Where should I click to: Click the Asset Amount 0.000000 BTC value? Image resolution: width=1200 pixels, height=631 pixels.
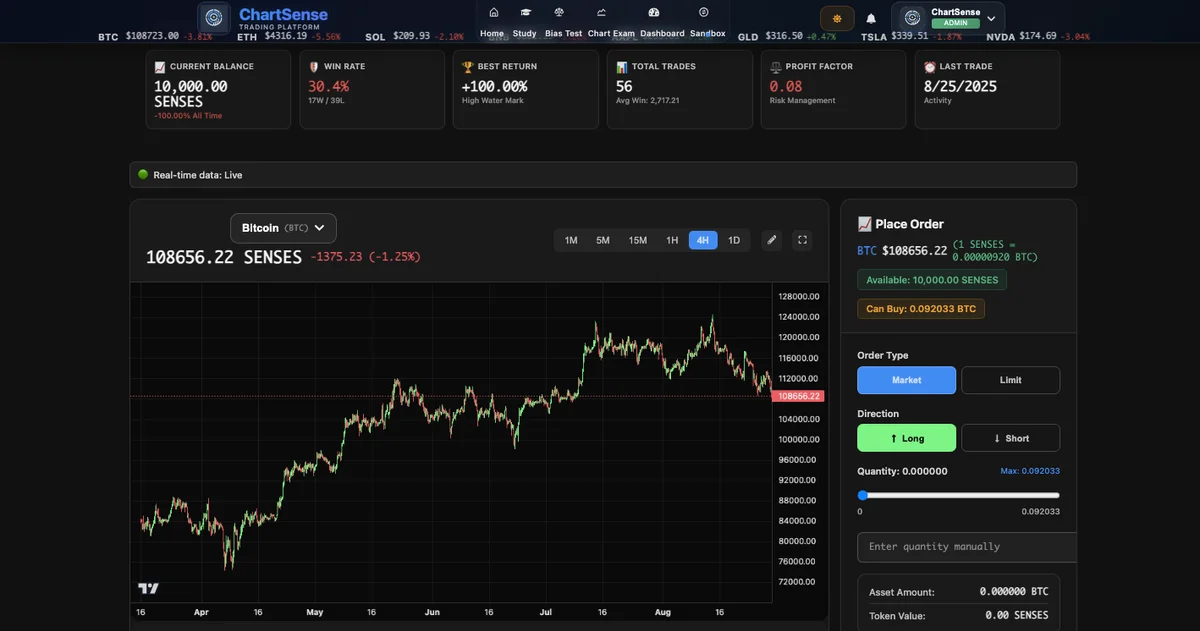[x=1014, y=592]
